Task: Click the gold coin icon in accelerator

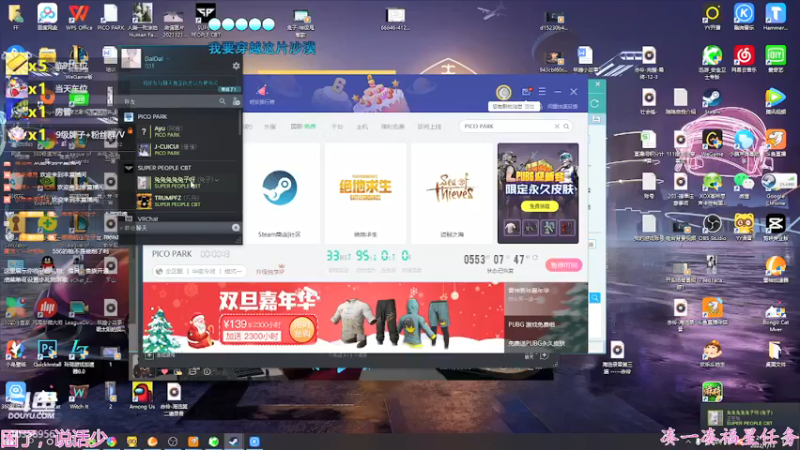Action: click(504, 92)
